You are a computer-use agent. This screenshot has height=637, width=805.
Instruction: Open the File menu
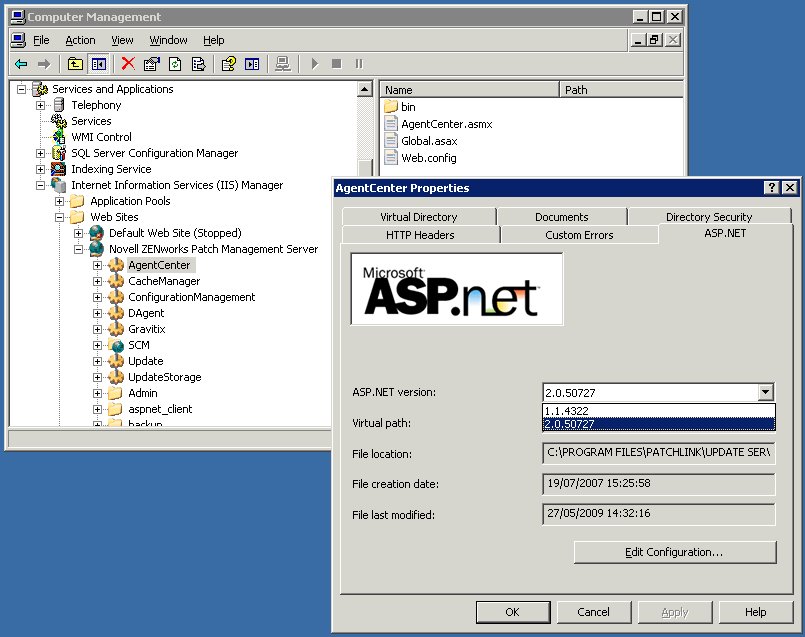click(x=41, y=40)
